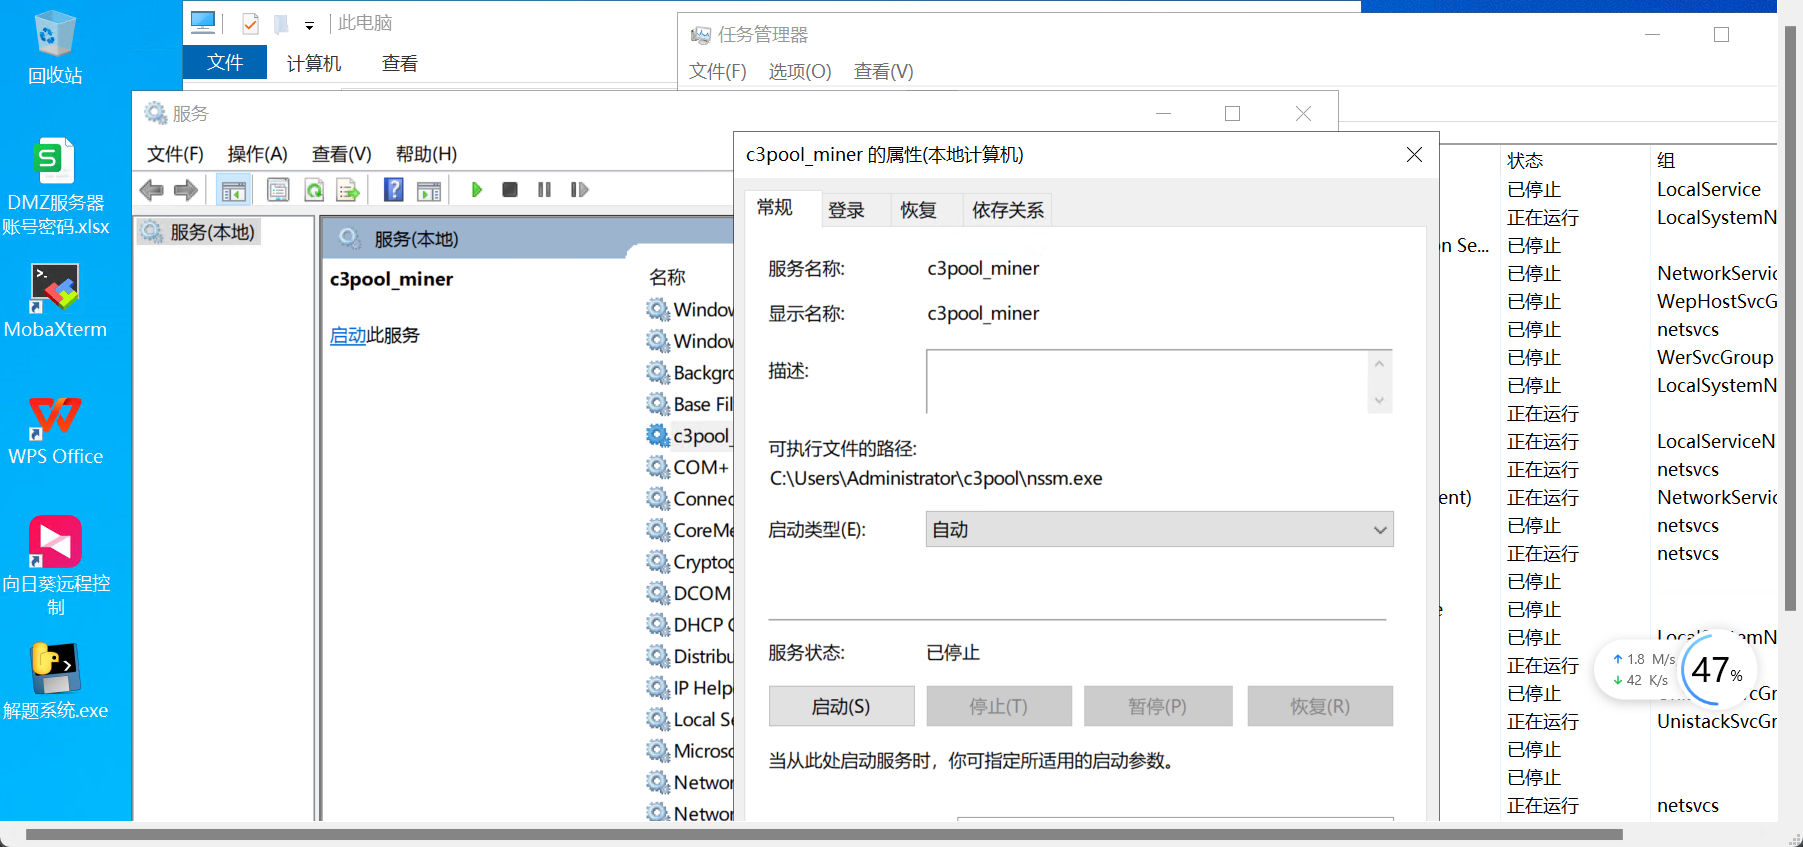
Task: Open 选项(O) menu in Task Manager
Action: pyautogui.click(x=799, y=72)
